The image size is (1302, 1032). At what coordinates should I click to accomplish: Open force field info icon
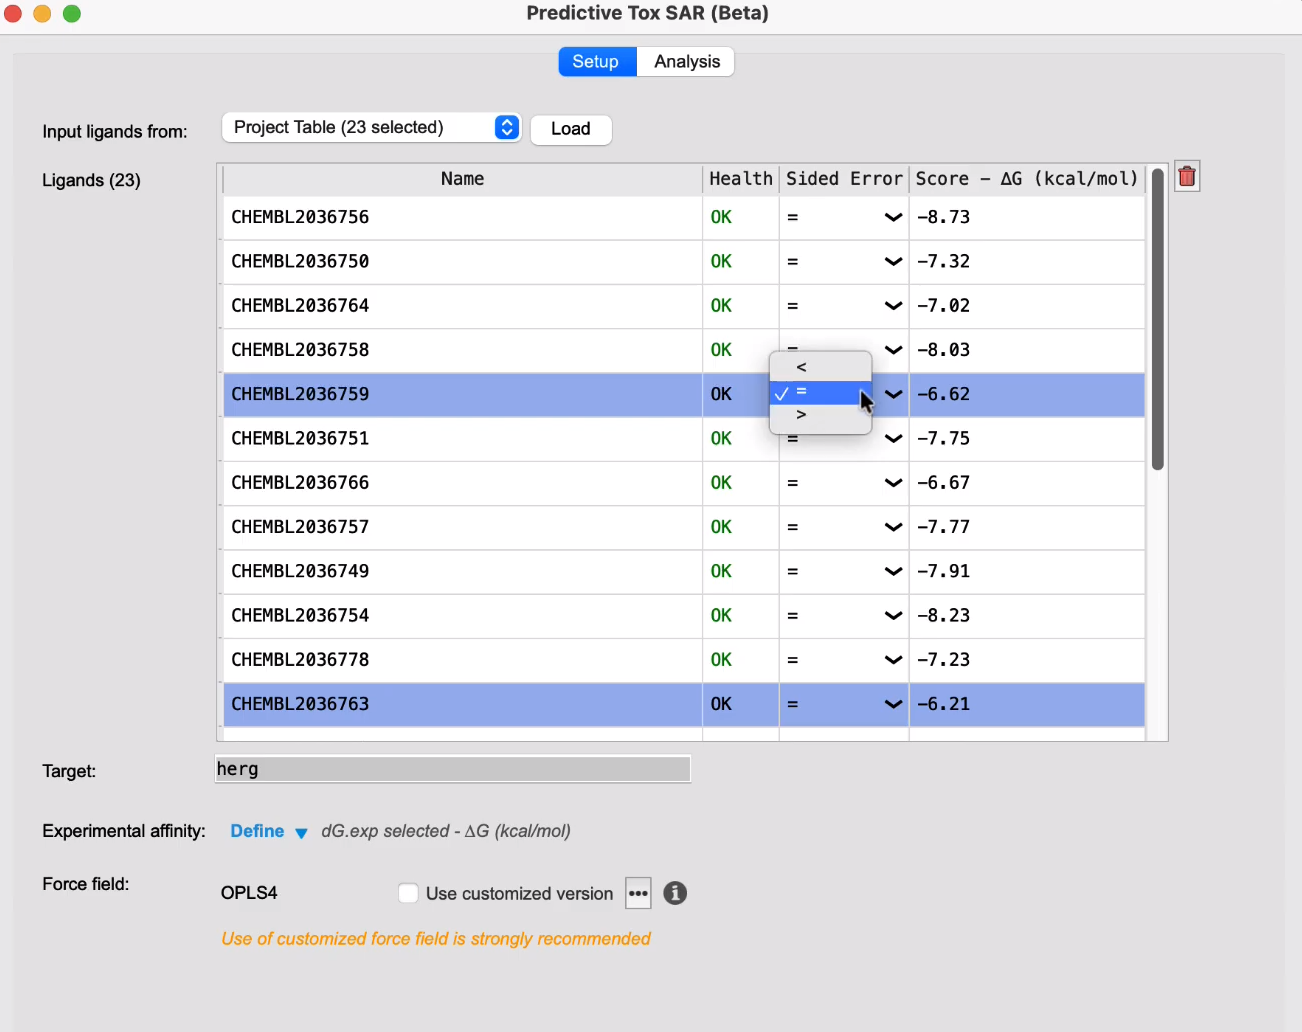click(675, 893)
